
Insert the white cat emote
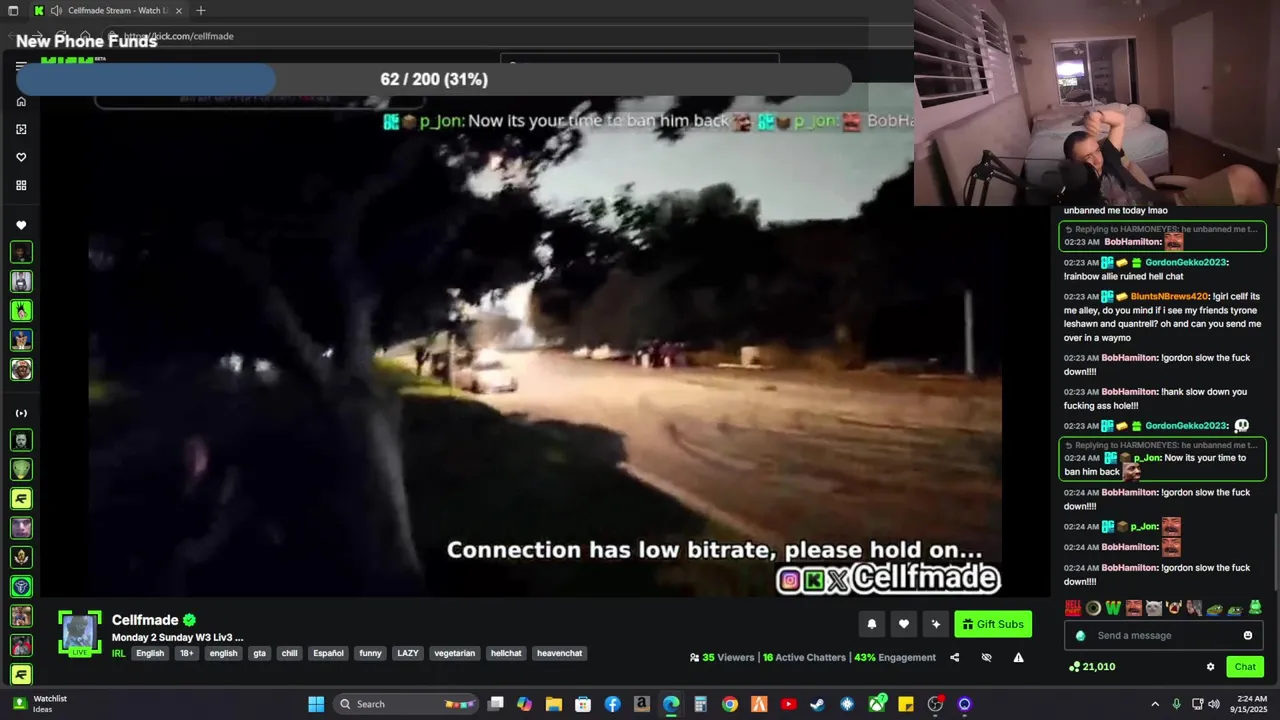coord(1154,608)
